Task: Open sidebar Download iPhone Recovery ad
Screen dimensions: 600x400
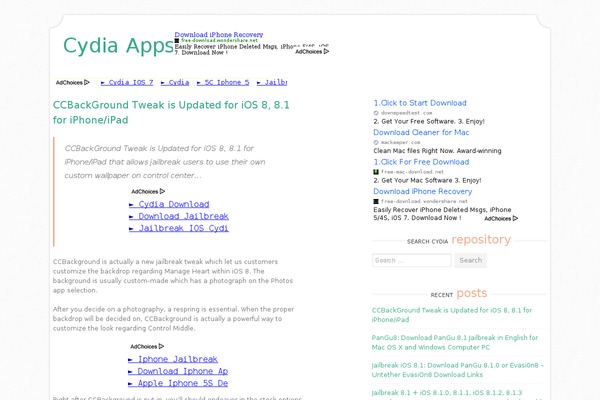Action: (x=422, y=191)
